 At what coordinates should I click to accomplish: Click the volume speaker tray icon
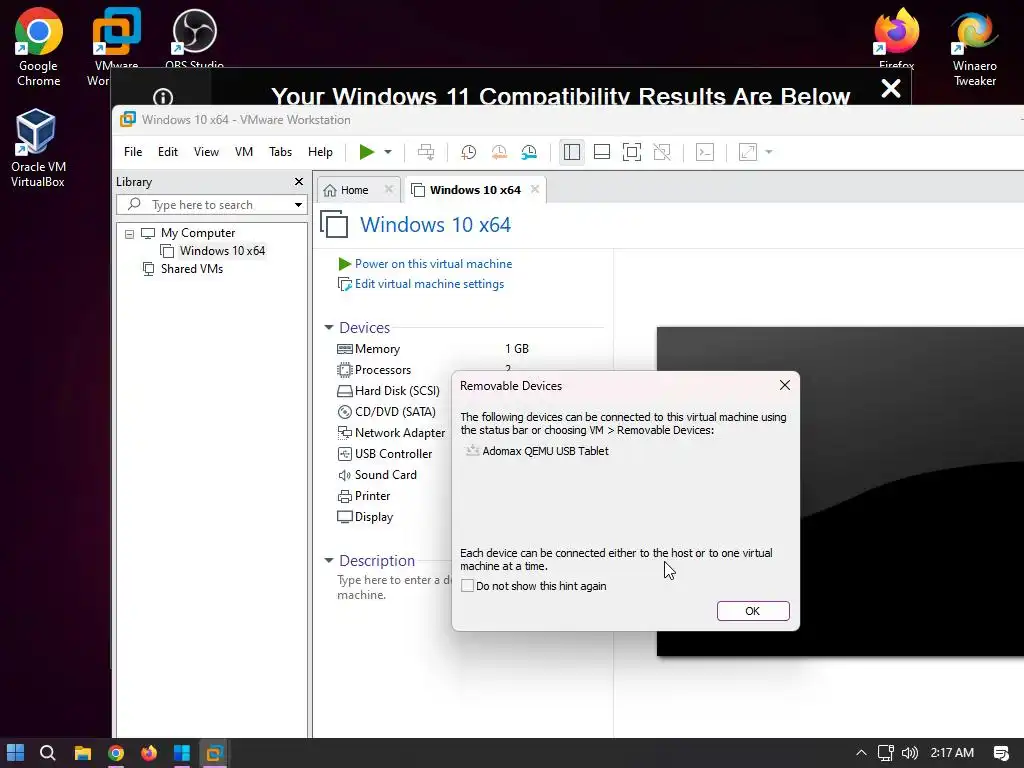click(x=910, y=753)
